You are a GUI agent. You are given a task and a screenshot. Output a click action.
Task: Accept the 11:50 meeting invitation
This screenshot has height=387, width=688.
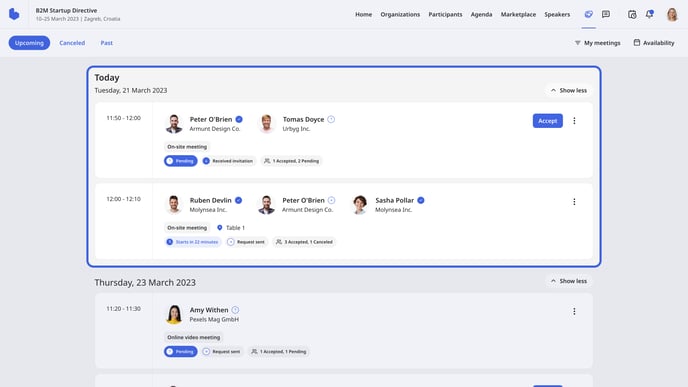548,121
